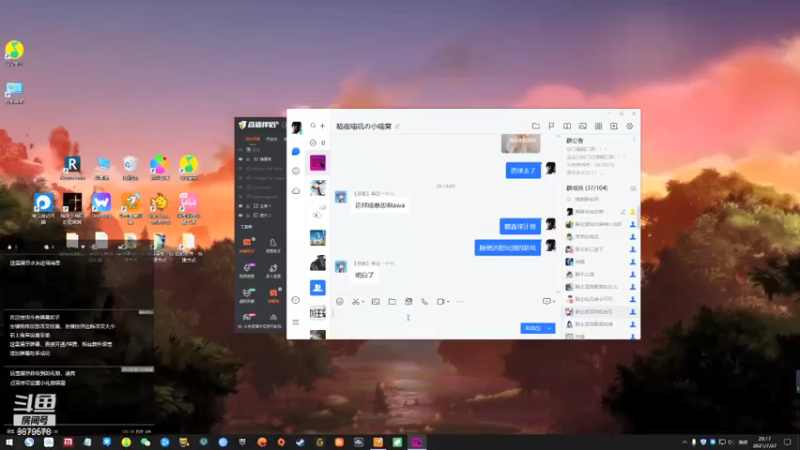Click the scissors screenshot tool
This screenshot has height=450, width=800.
click(356, 302)
